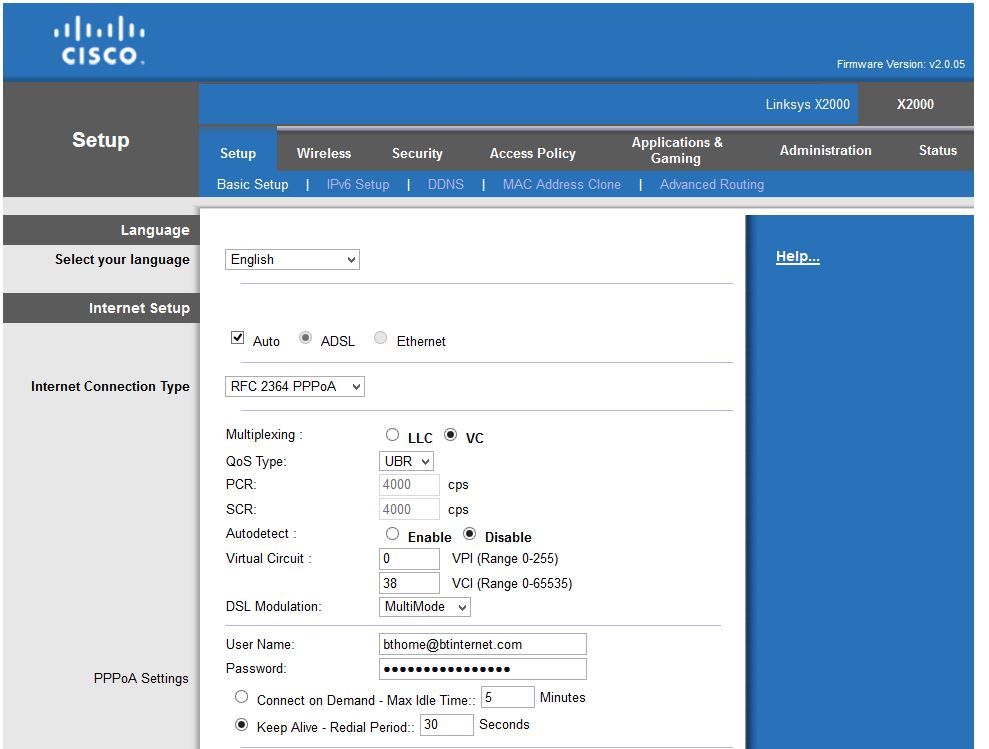Image resolution: width=989 pixels, height=749 pixels.
Task: Open the Setup tab
Action: pos(238,153)
